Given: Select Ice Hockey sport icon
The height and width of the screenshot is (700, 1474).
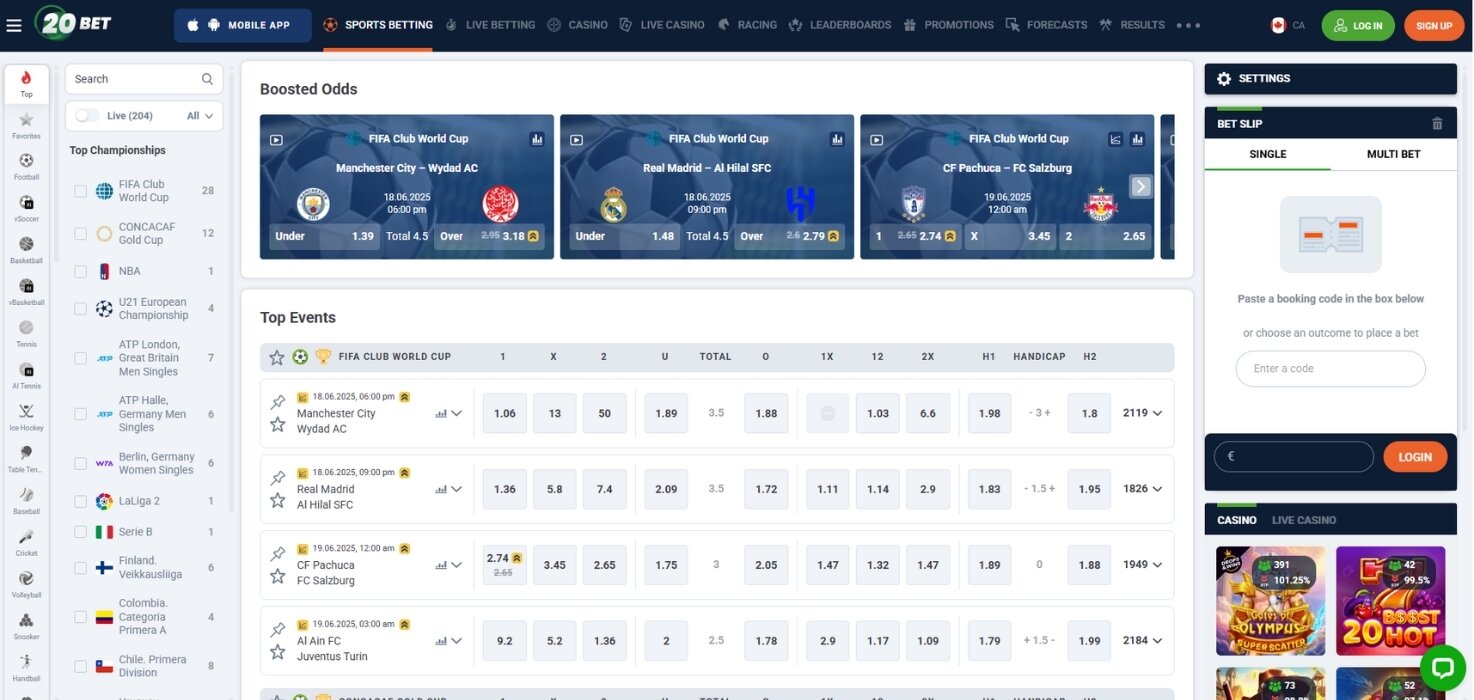Looking at the screenshot, I should (26, 418).
